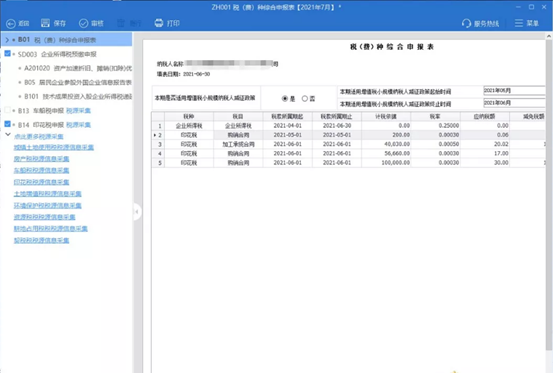This screenshot has width=553, height=373.
Task: Open the A201020 资产加速折旧 sub-form
Action: pos(78,68)
